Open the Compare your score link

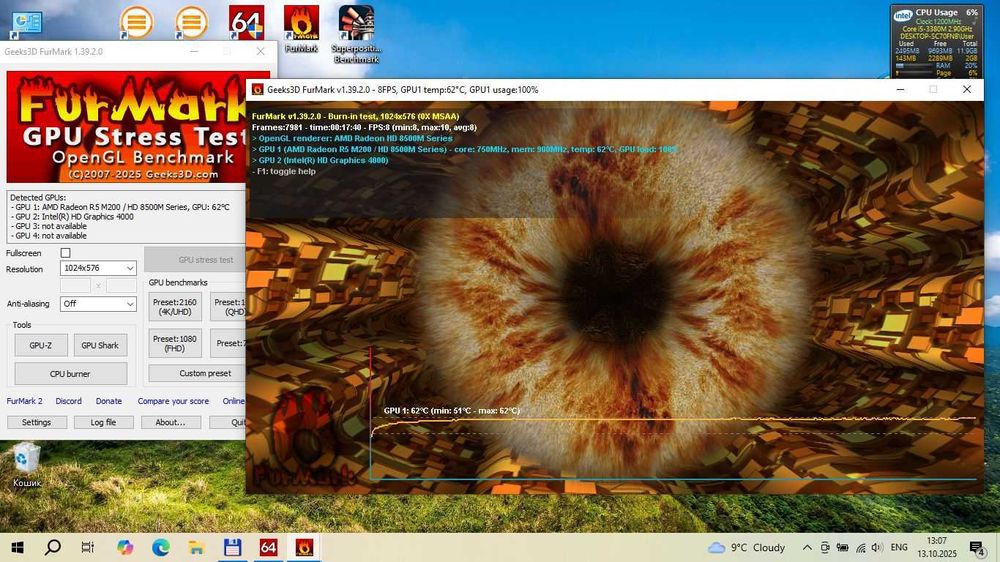(x=173, y=401)
